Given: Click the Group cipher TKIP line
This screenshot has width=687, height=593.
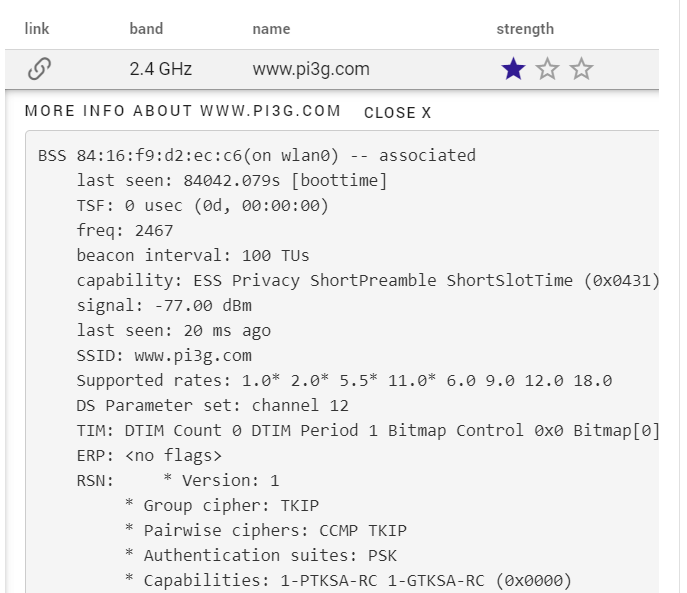Looking at the screenshot, I should coord(222,506).
